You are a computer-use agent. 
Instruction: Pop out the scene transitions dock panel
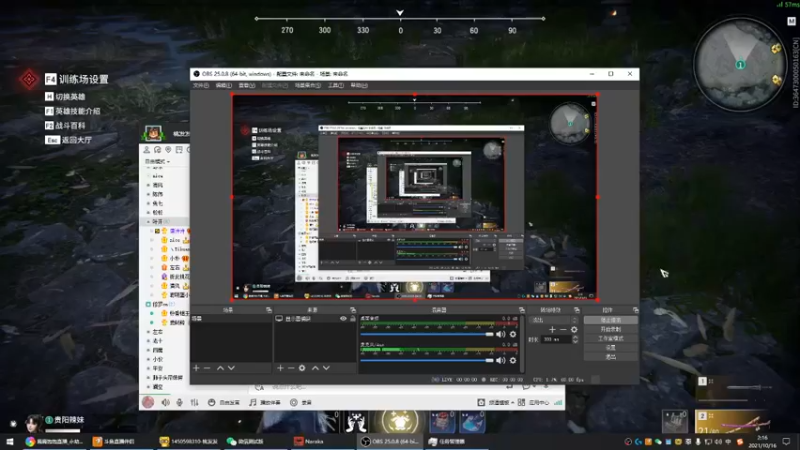pos(577,310)
